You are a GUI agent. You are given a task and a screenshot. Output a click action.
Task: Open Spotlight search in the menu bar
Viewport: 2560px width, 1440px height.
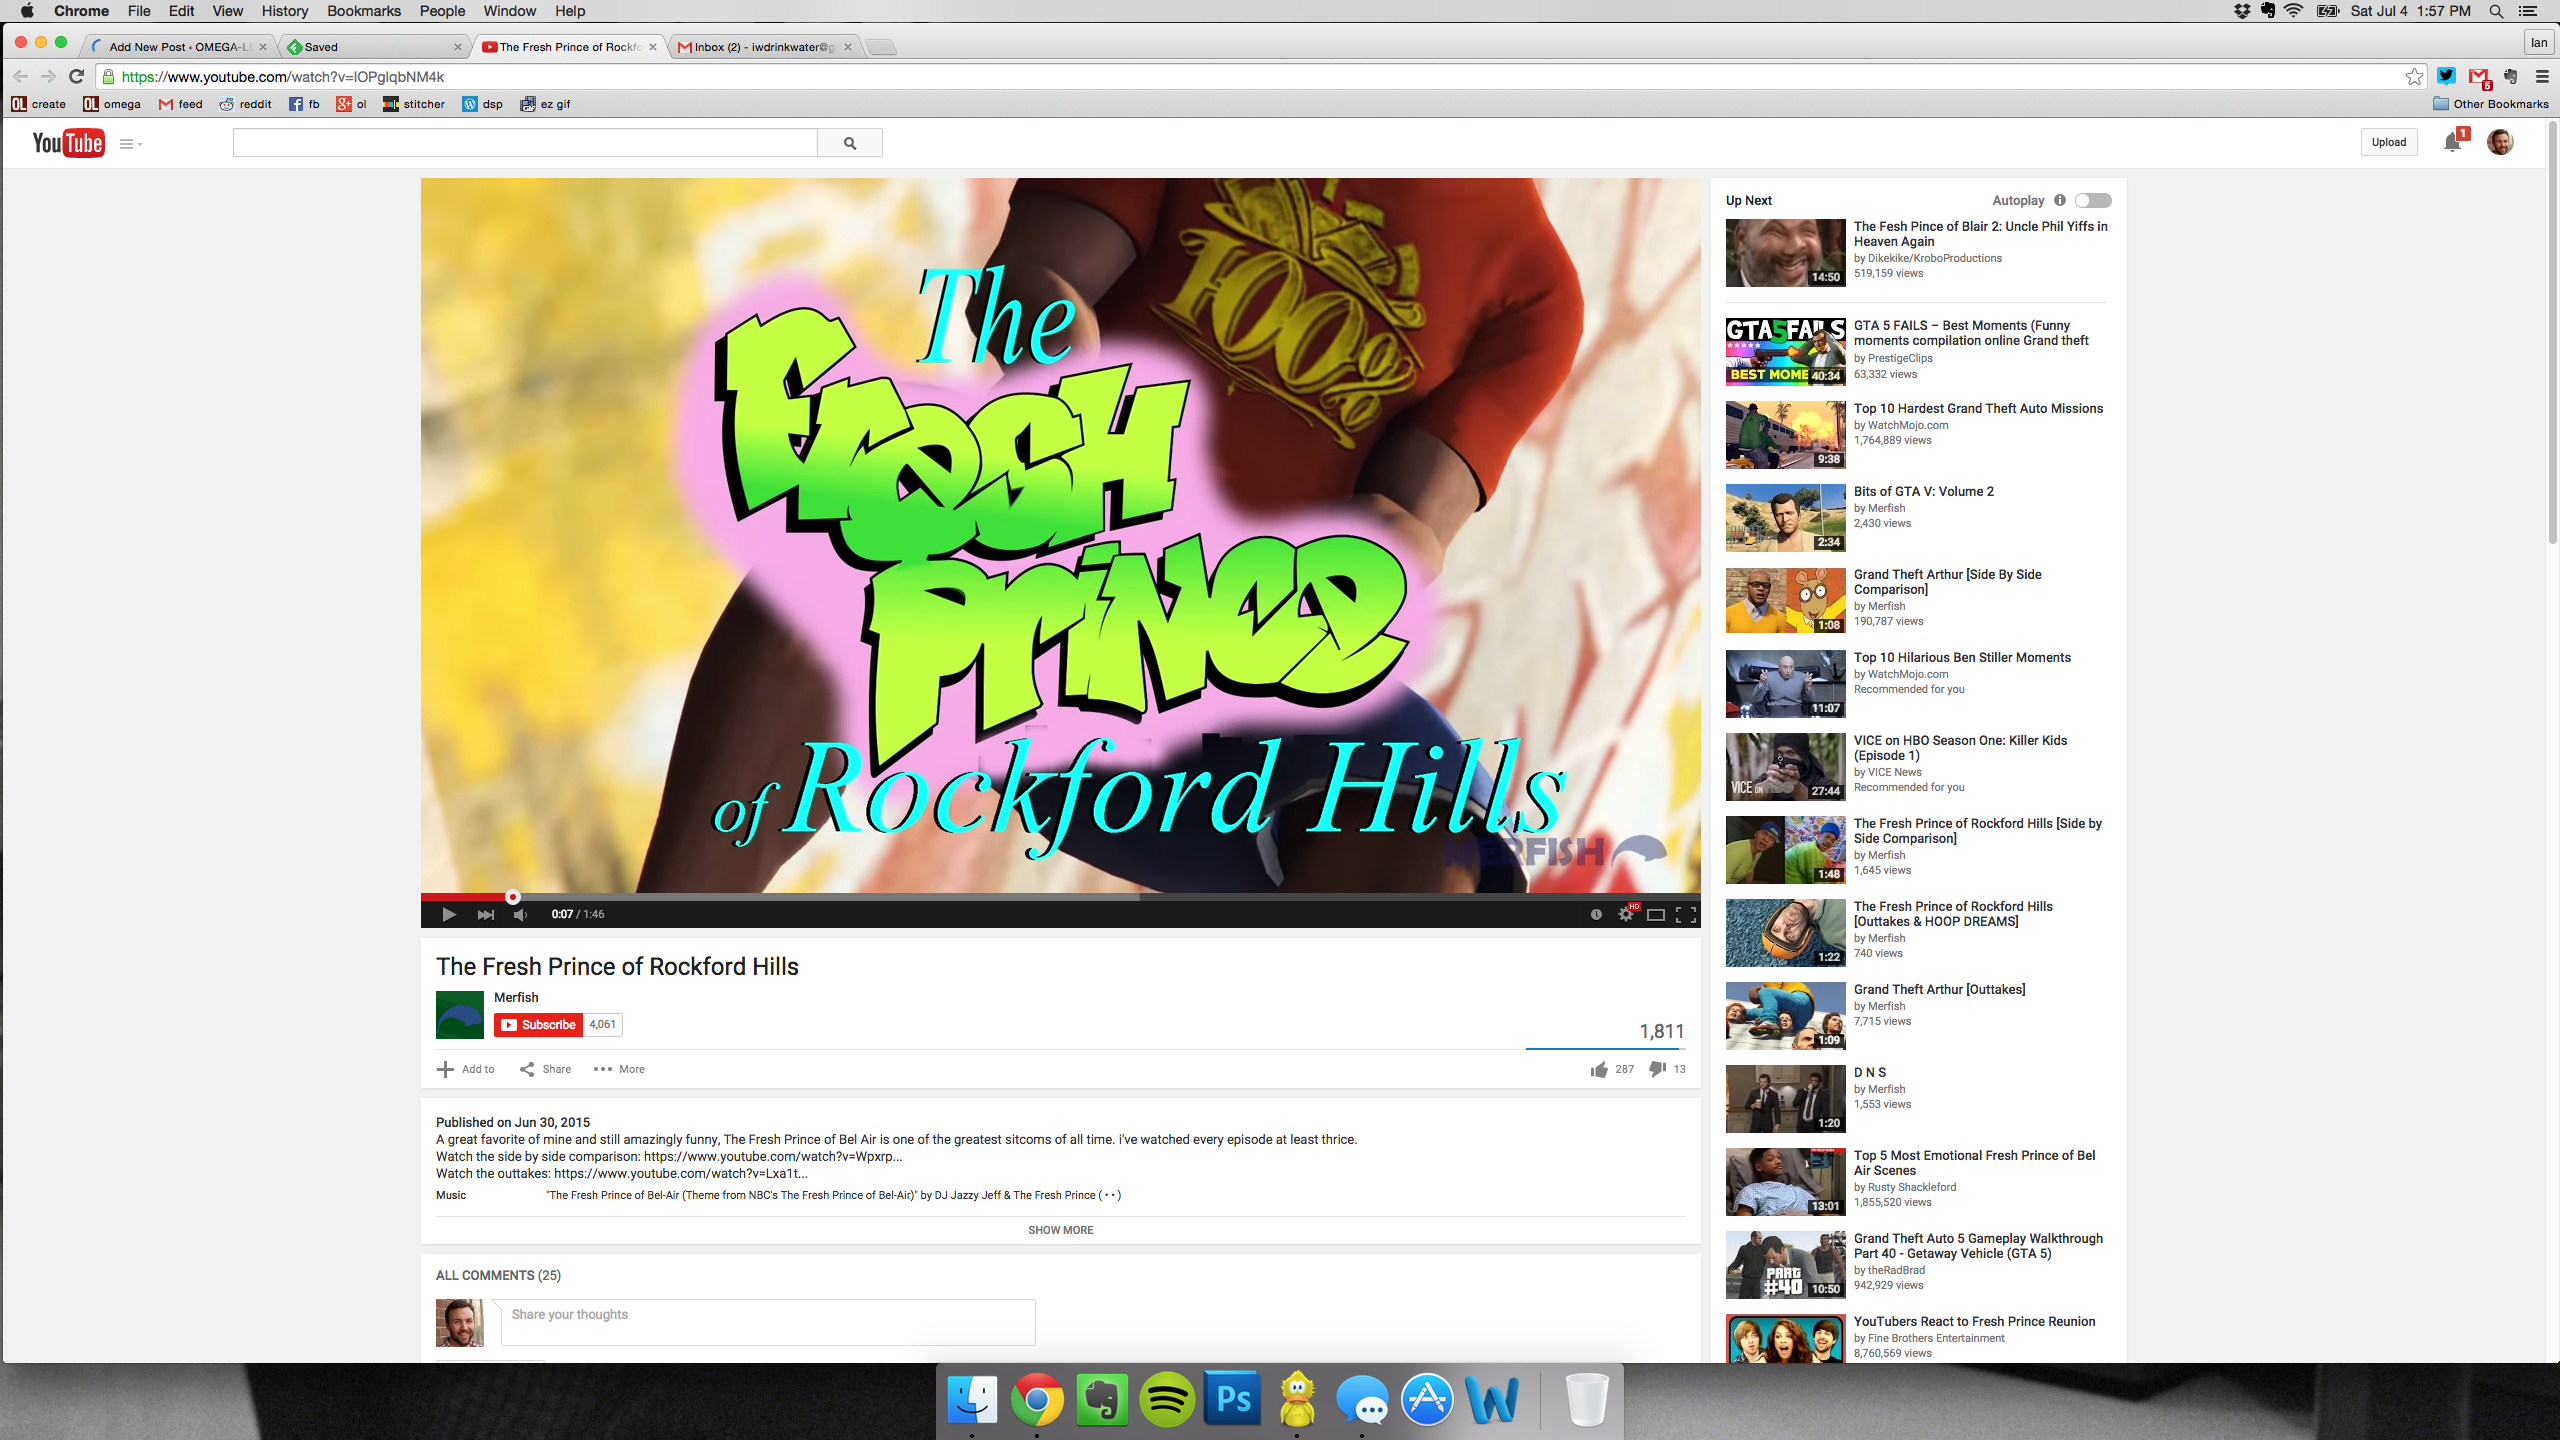coord(2497,11)
